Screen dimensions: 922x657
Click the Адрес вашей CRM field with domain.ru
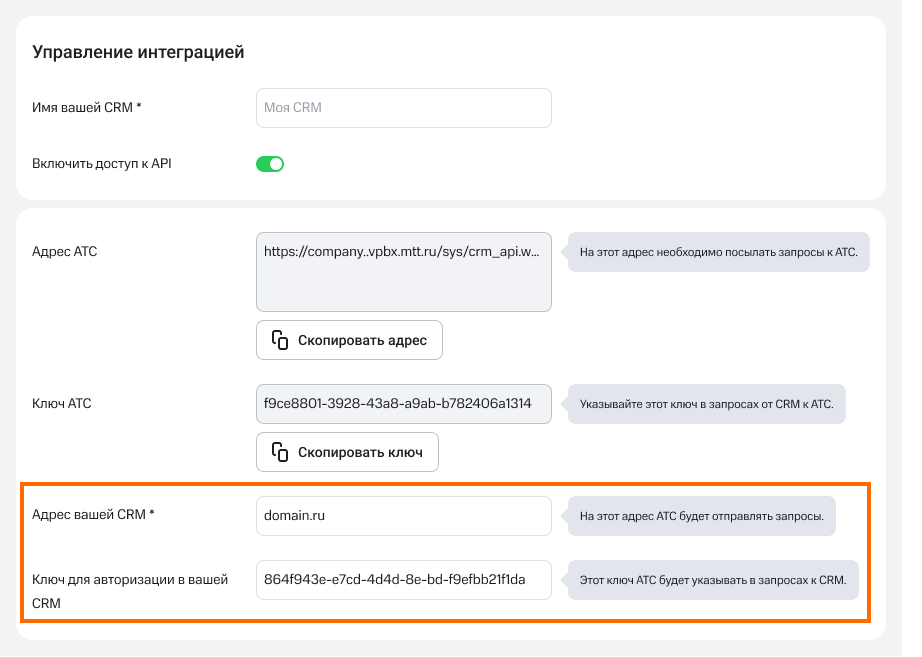click(403, 516)
